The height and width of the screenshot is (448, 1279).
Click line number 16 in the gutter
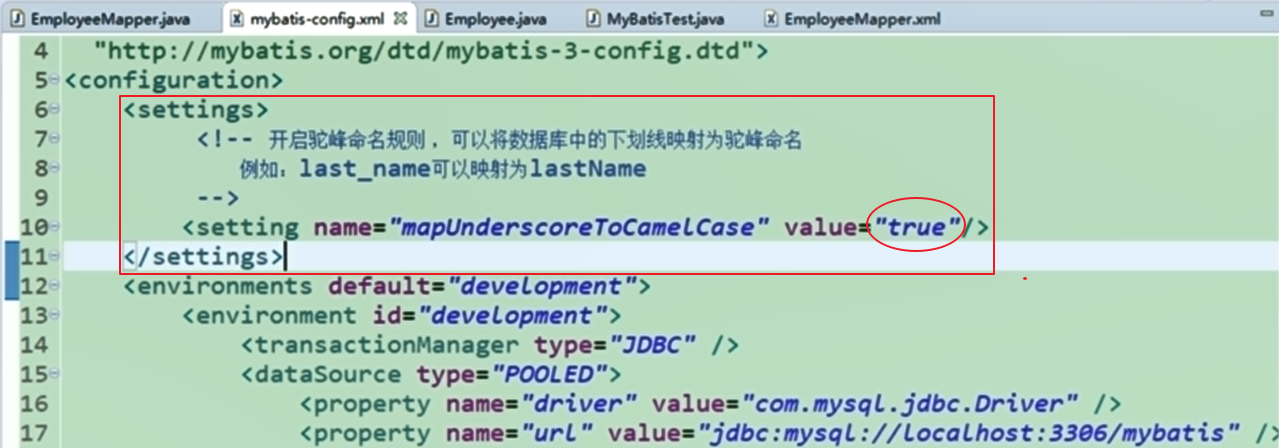[33, 404]
